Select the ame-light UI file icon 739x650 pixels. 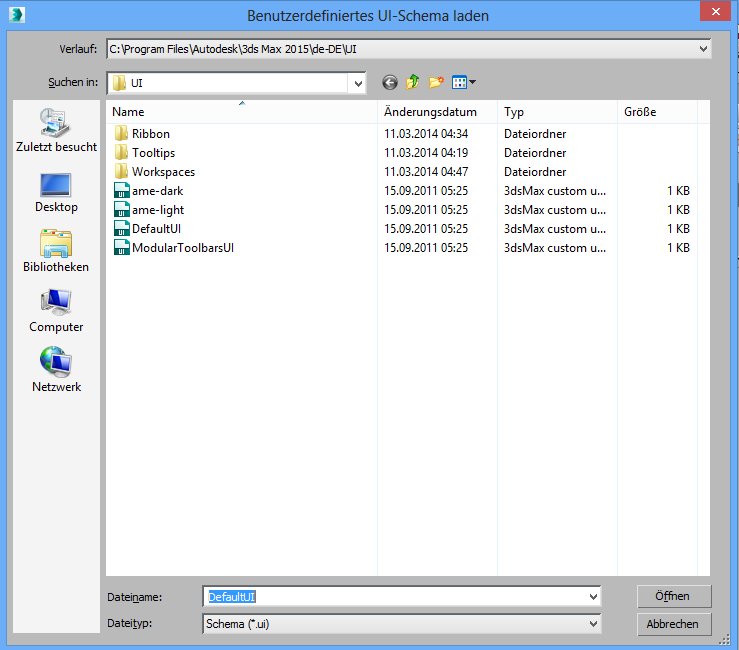coord(122,210)
